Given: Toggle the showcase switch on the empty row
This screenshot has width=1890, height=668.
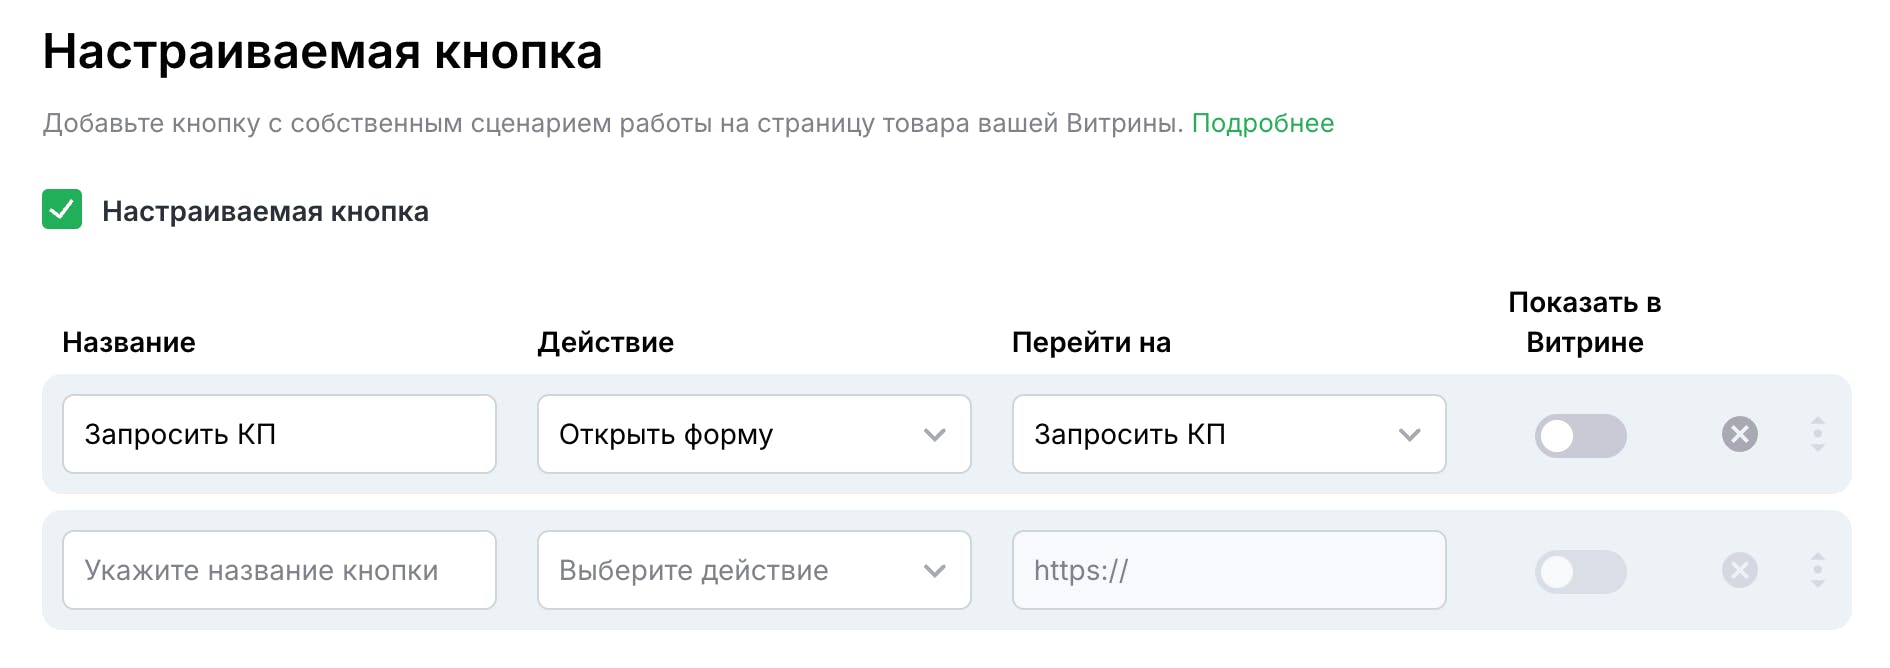Looking at the screenshot, I should 1580,571.
